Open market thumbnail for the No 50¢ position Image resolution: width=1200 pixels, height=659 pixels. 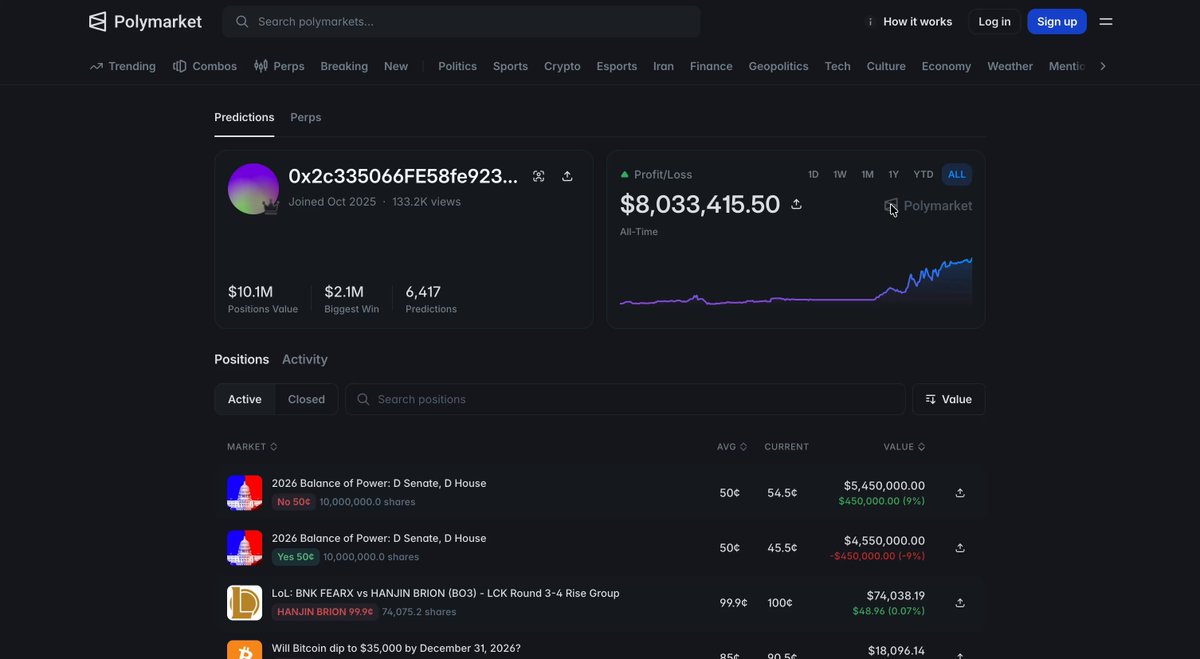245,493
